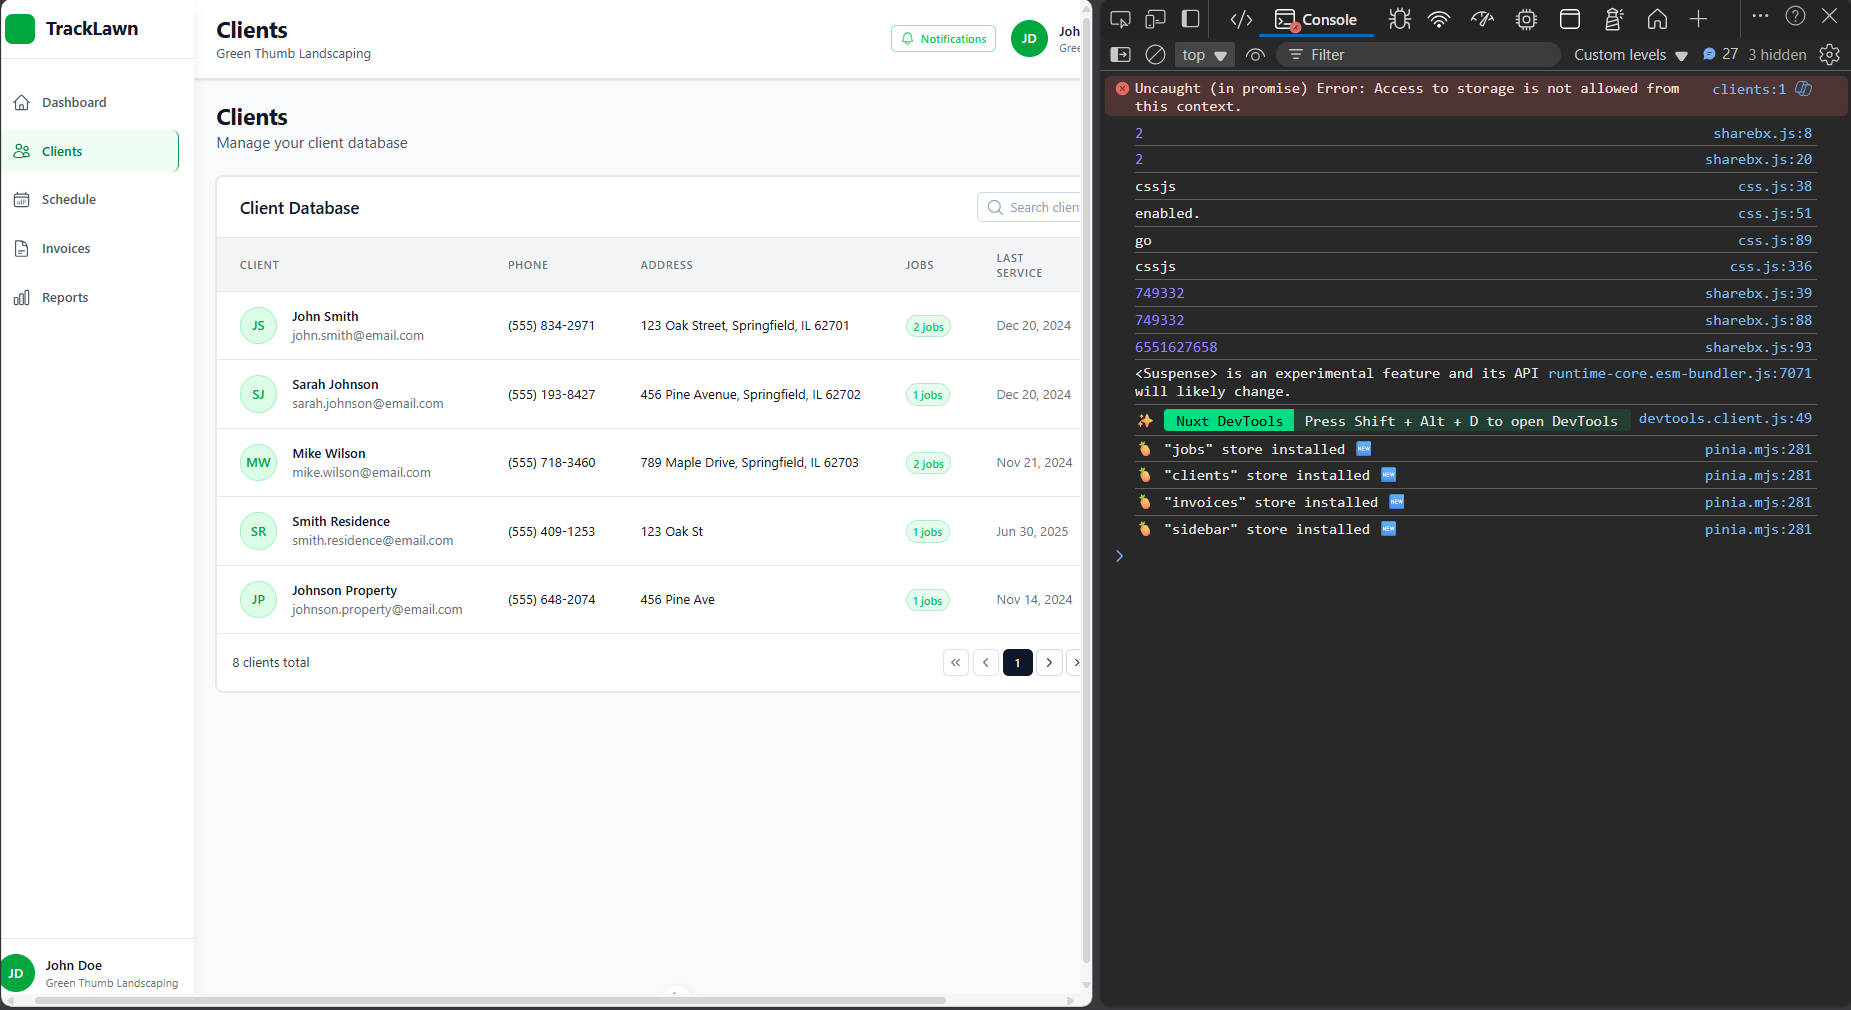
Task: Open the Sources bug icon in DevTools
Action: (x=1399, y=19)
